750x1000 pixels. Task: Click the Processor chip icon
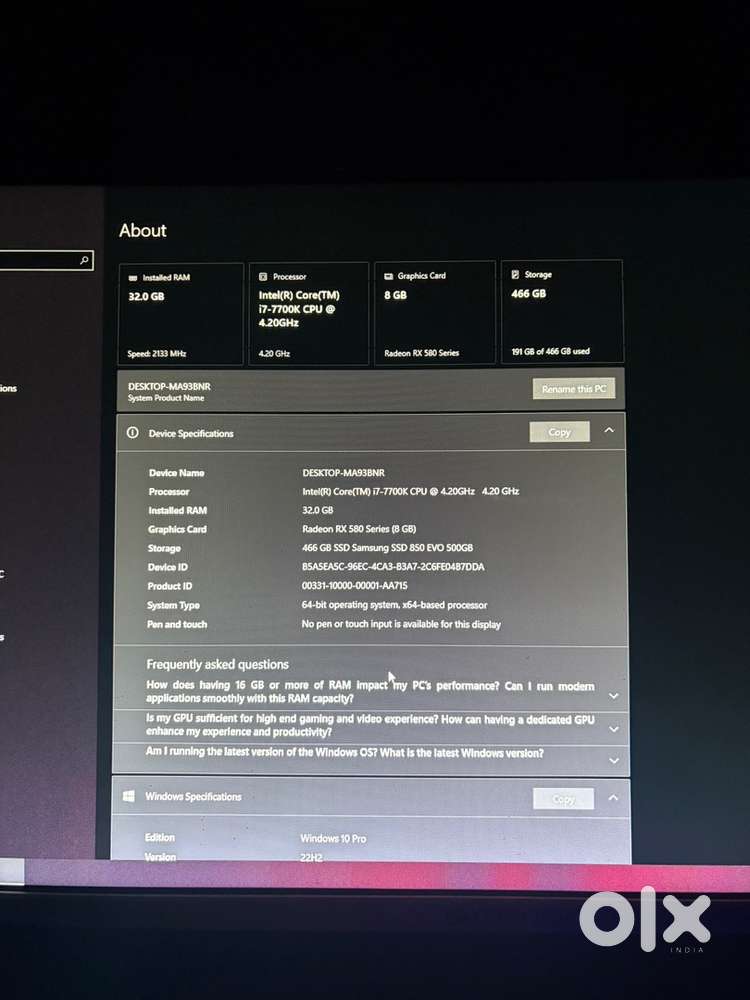(x=263, y=277)
